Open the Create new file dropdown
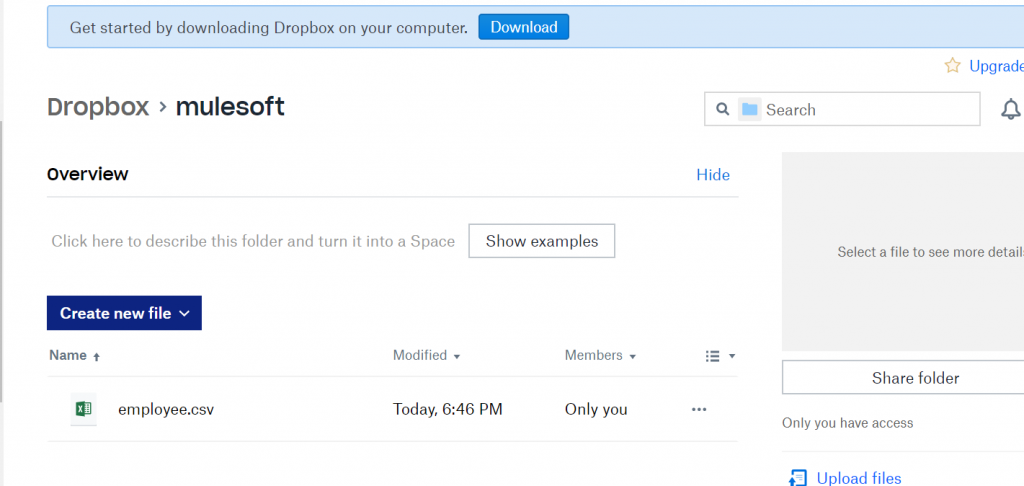The width and height of the screenshot is (1024, 486). tap(124, 313)
